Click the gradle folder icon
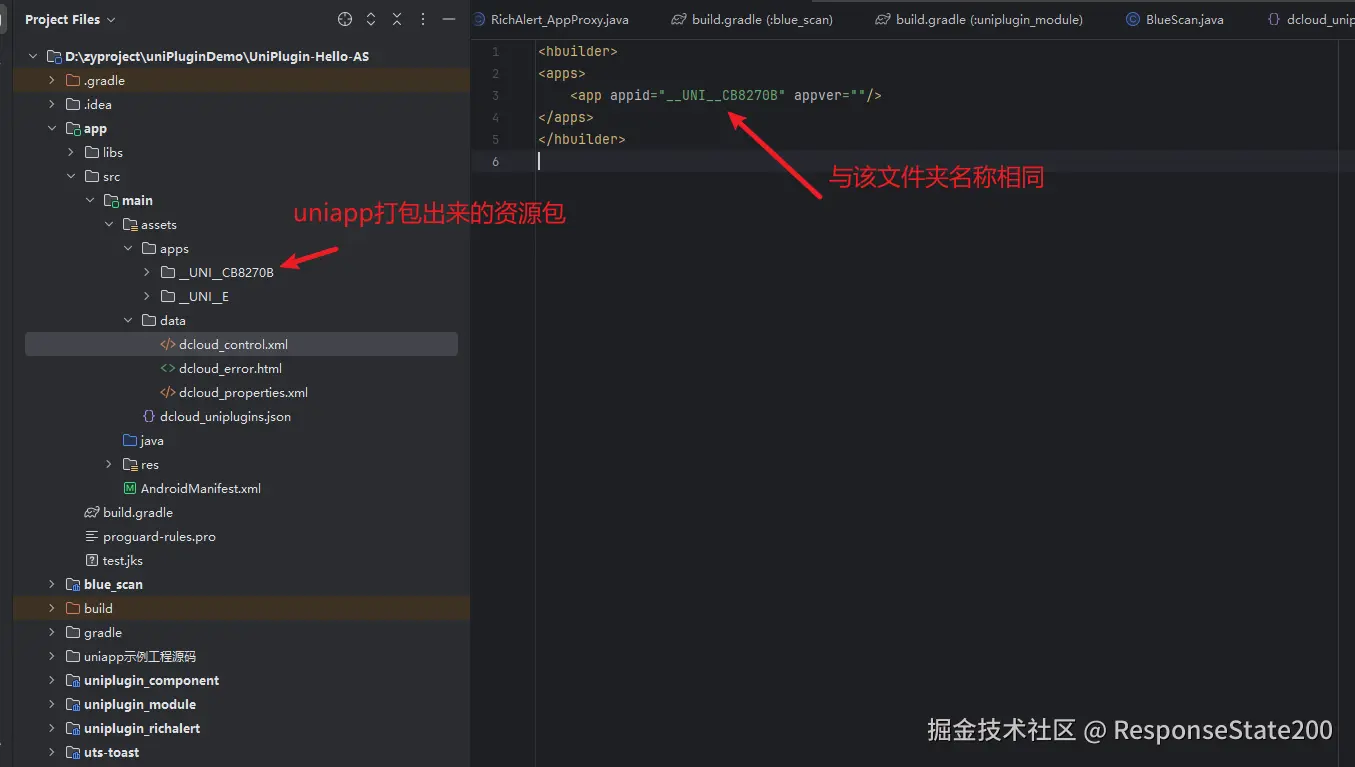 click(73, 632)
